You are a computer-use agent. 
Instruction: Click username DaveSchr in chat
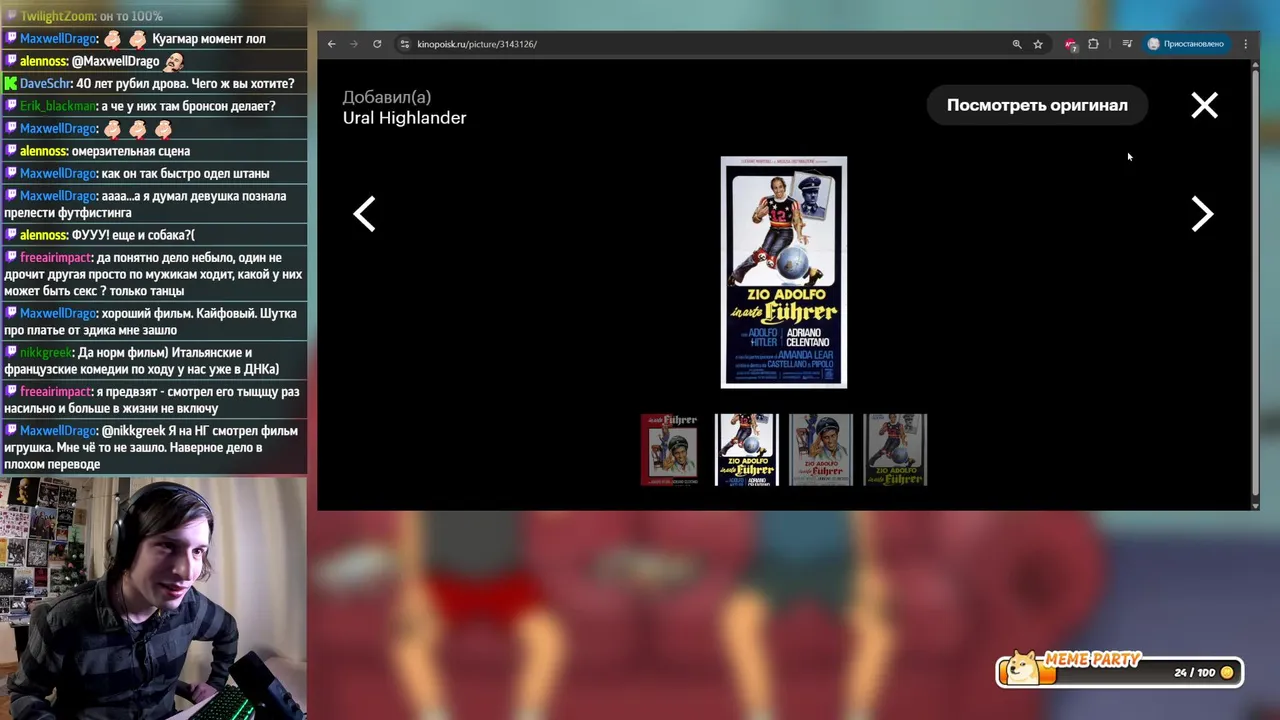click(46, 84)
